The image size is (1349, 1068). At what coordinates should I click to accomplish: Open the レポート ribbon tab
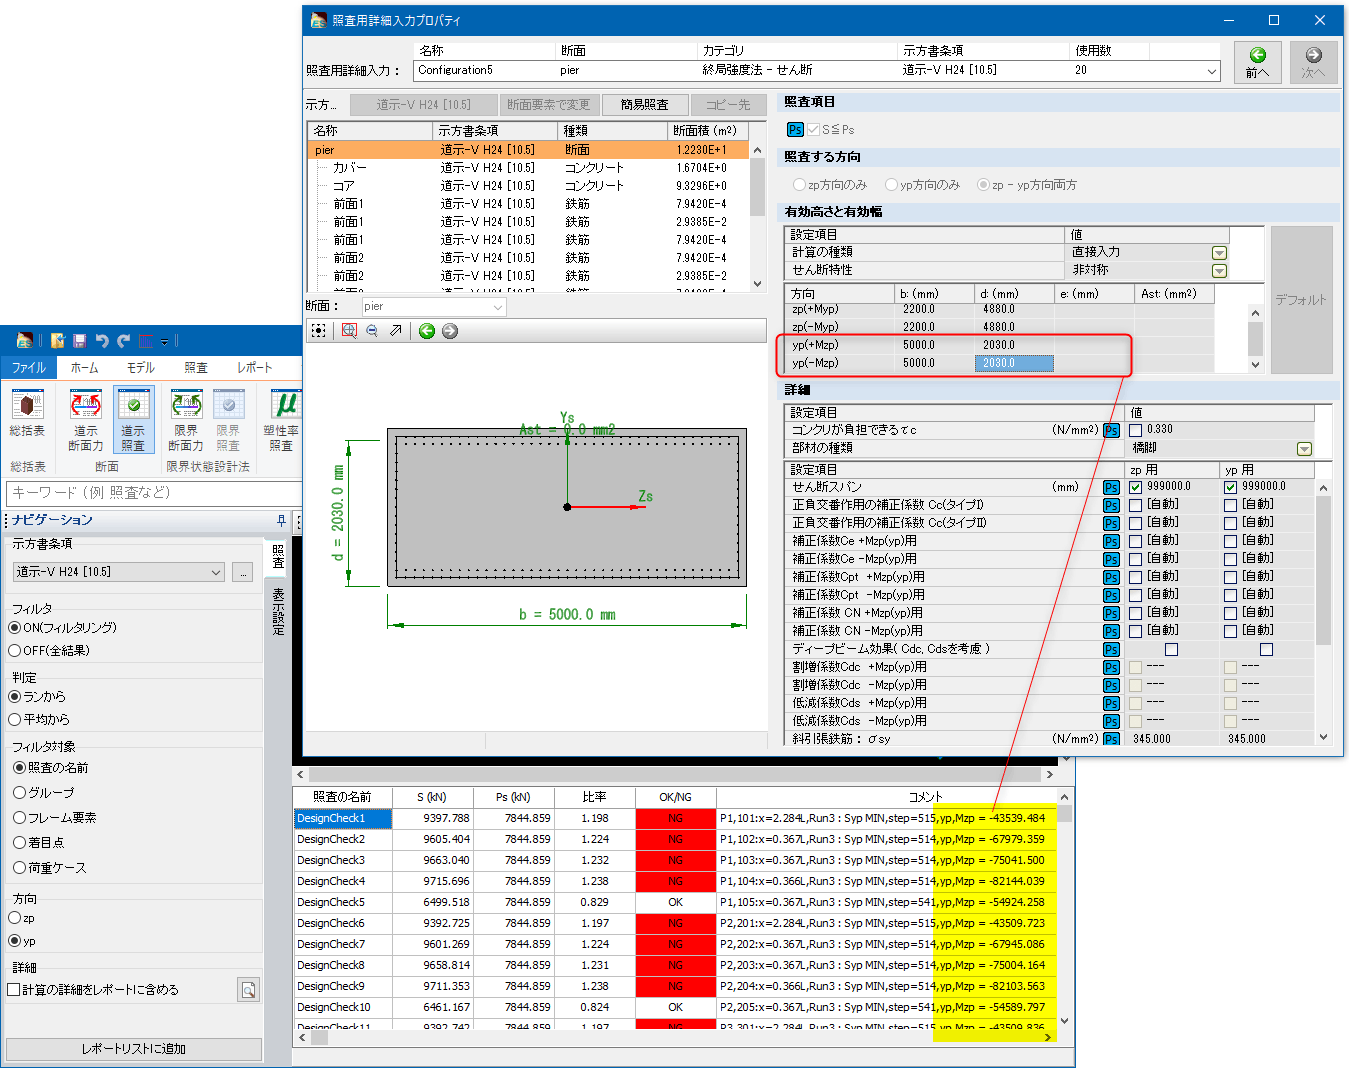[x=254, y=368]
